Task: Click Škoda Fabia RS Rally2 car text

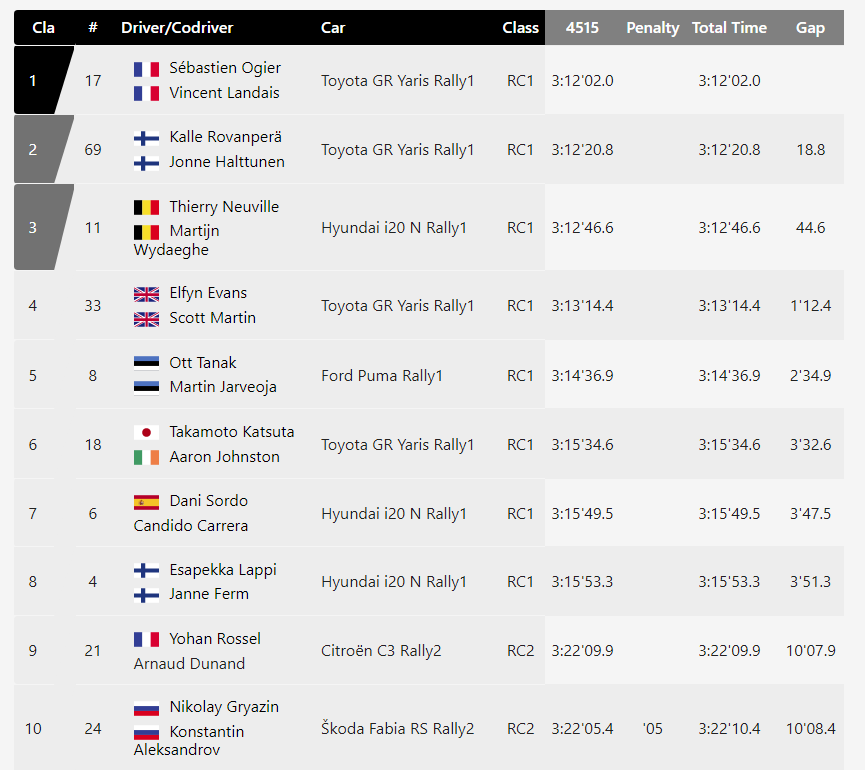Action: (x=397, y=729)
